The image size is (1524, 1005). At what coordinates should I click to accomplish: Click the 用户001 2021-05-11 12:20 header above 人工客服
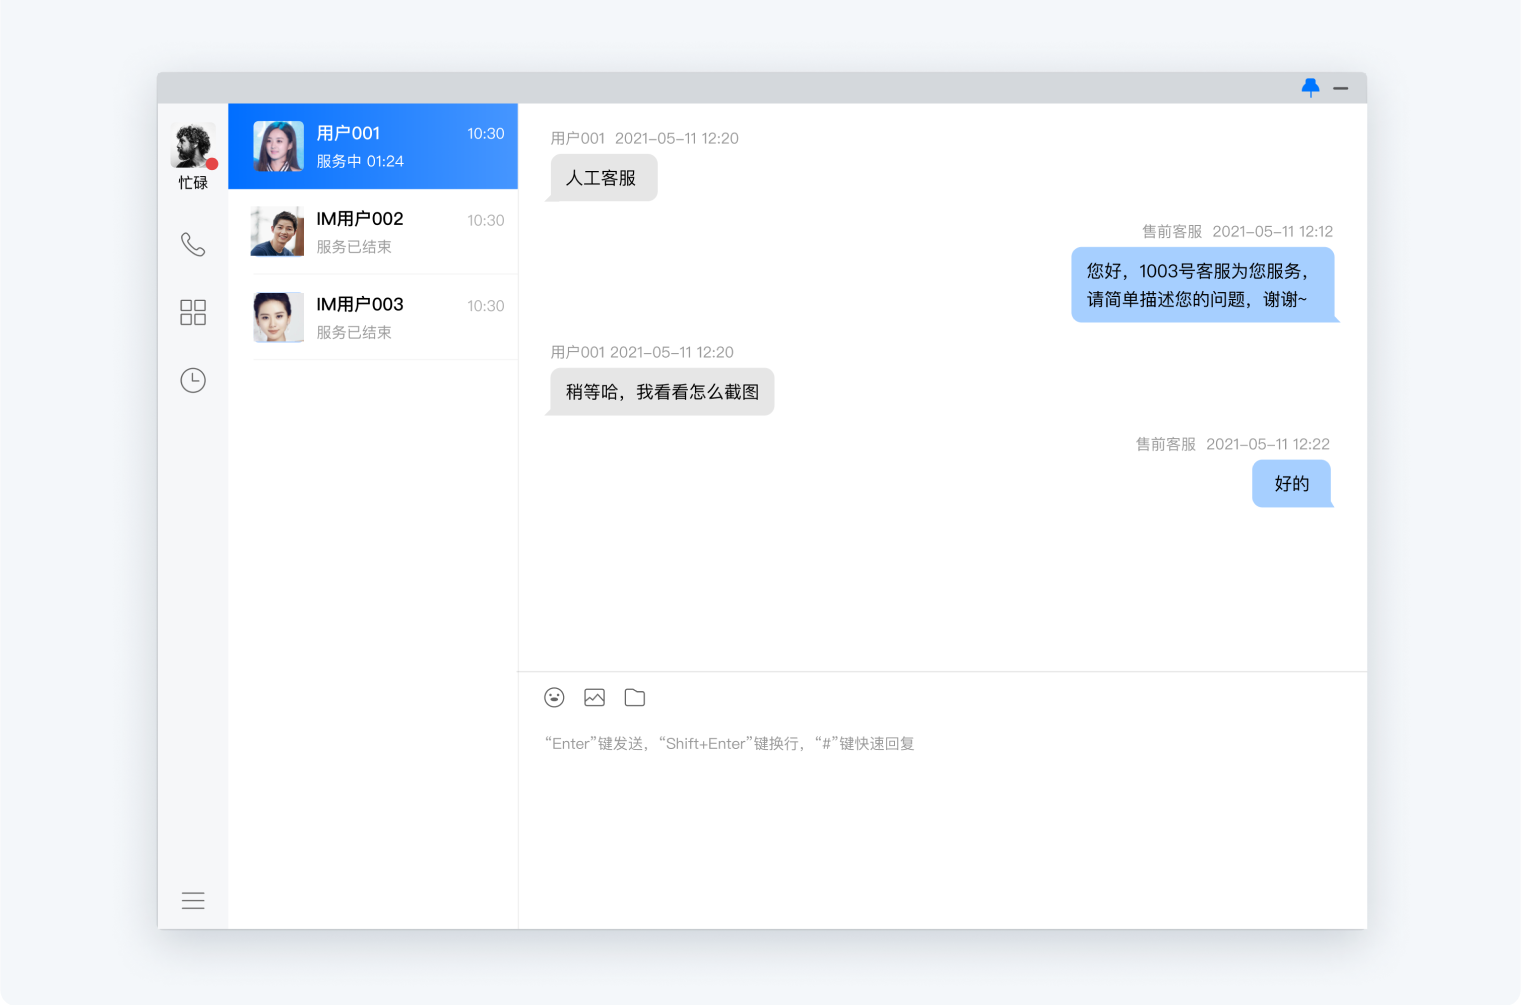click(x=645, y=138)
